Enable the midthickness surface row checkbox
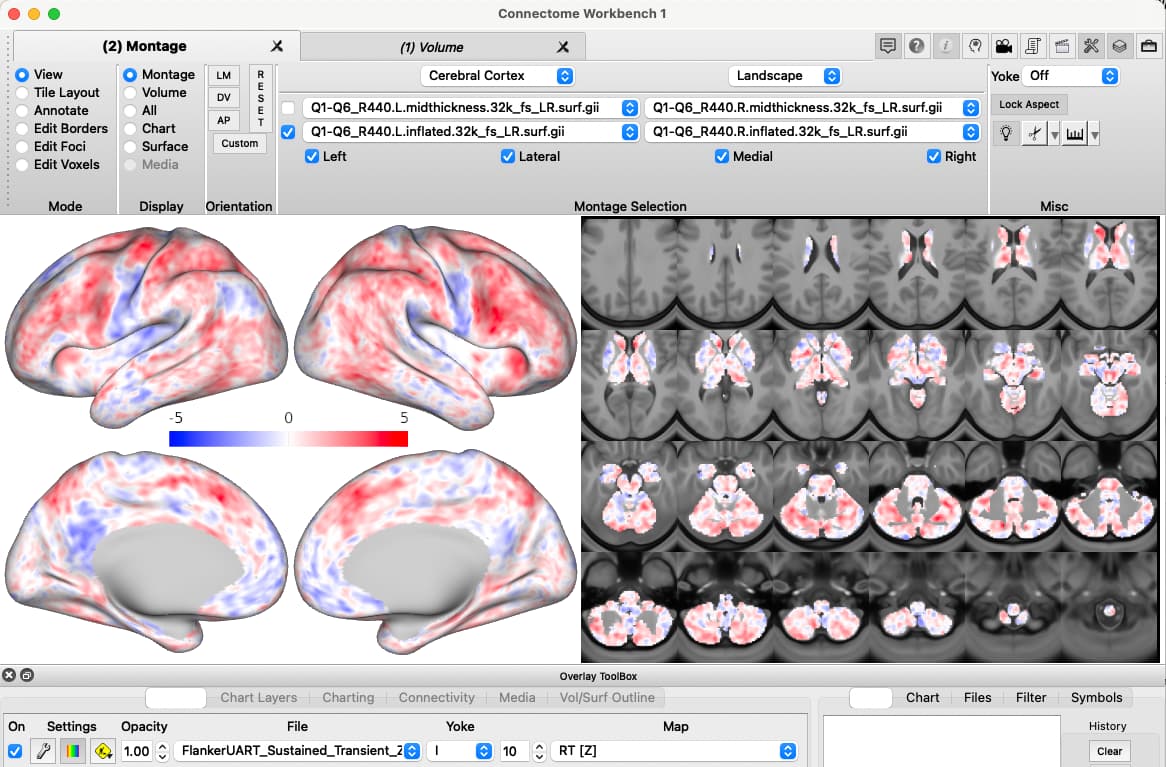The image size is (1166, 767). coord(288,108)
